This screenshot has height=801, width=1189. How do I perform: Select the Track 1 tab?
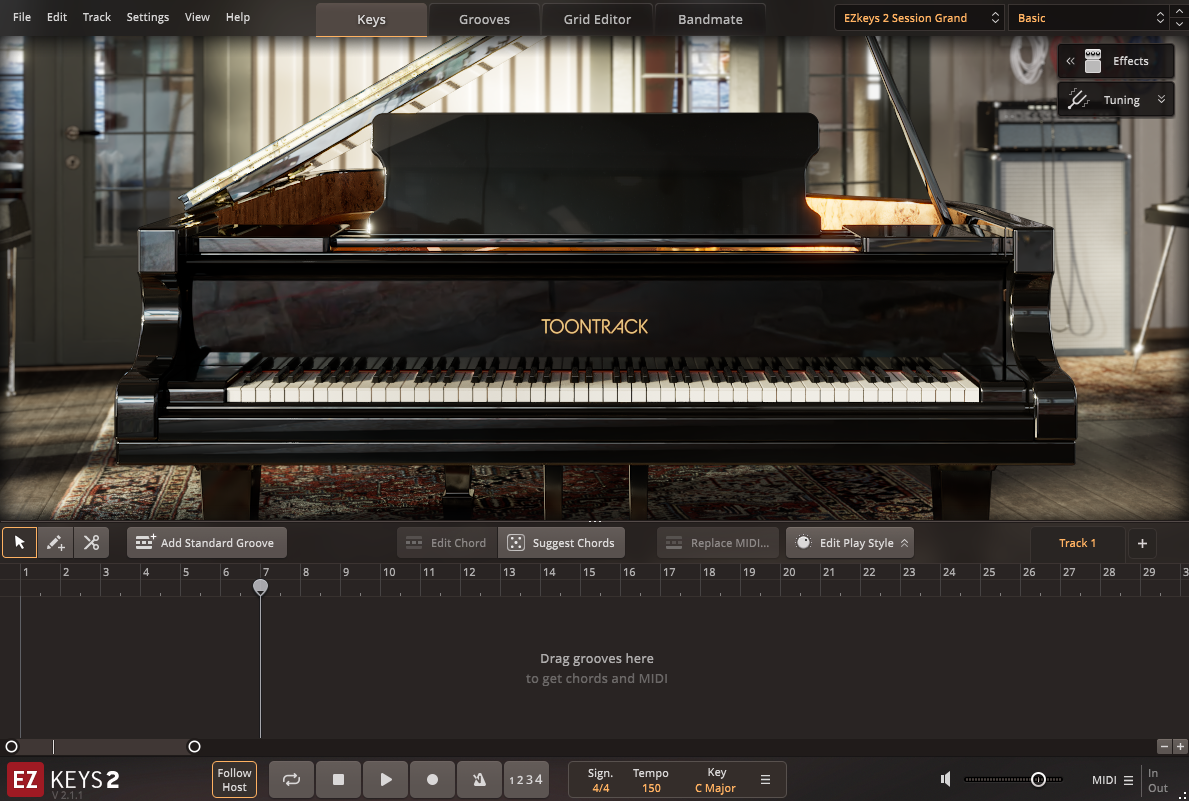[x=1077, y=542]
